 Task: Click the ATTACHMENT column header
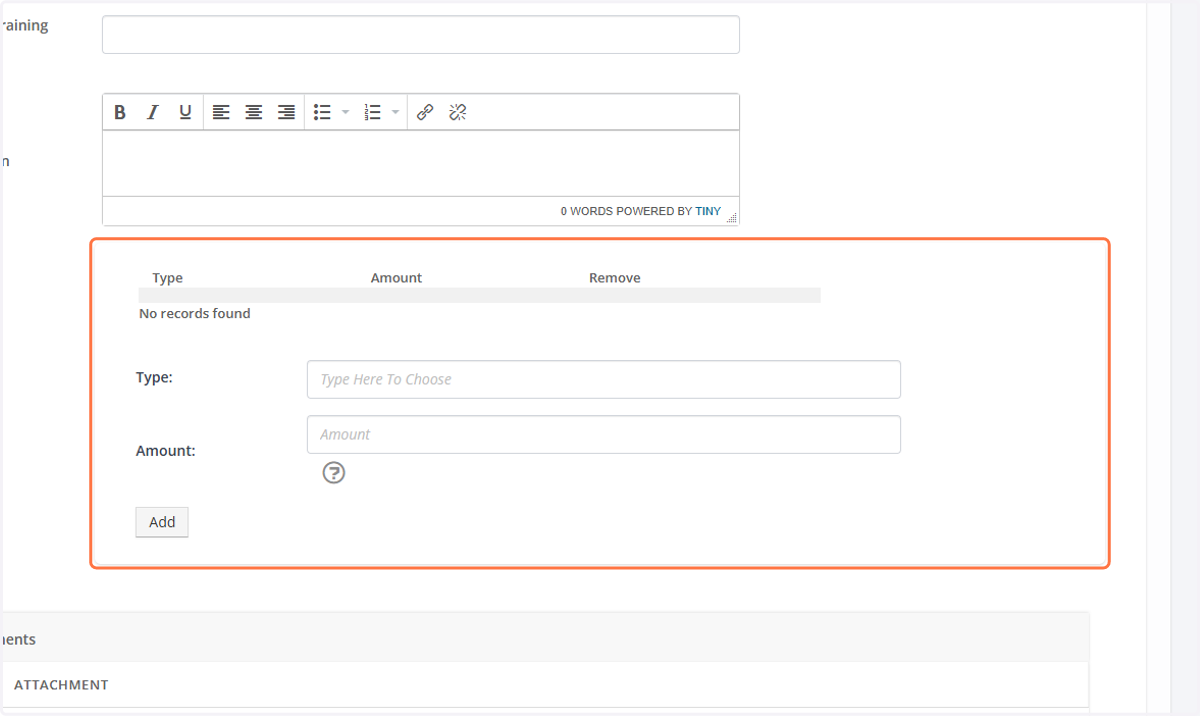tap(61, 685)
